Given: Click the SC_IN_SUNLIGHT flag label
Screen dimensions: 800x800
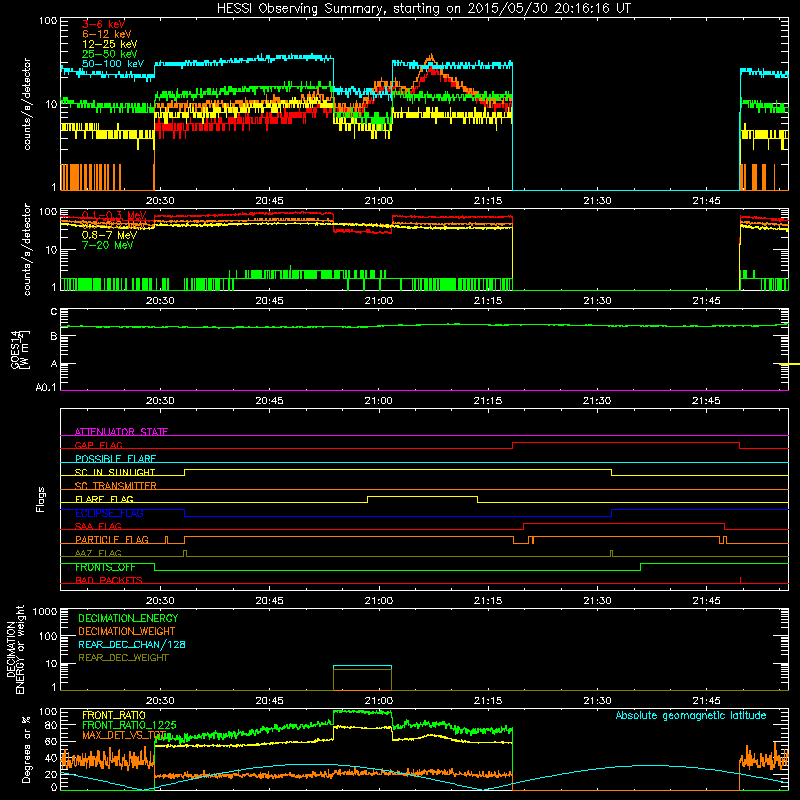Looking at the screenshot, I should point(115,472).
